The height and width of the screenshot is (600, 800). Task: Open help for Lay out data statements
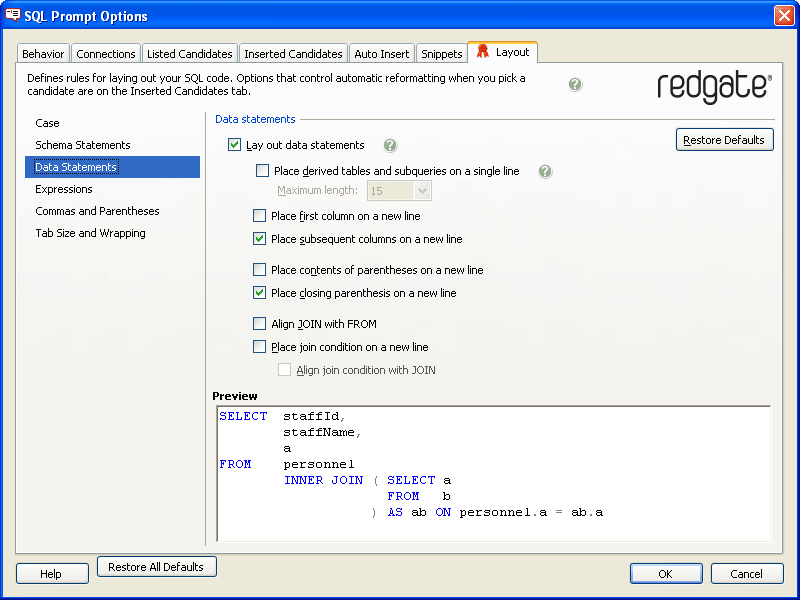(x=390, y=145)
